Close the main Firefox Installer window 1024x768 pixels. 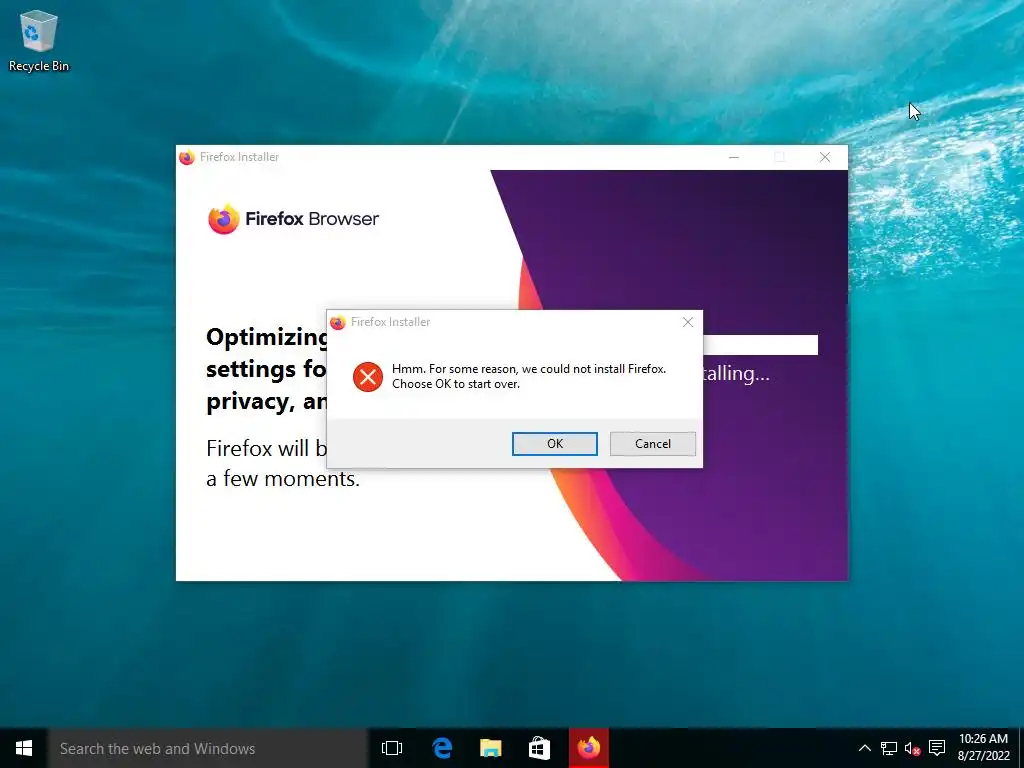tap(825, 157)
